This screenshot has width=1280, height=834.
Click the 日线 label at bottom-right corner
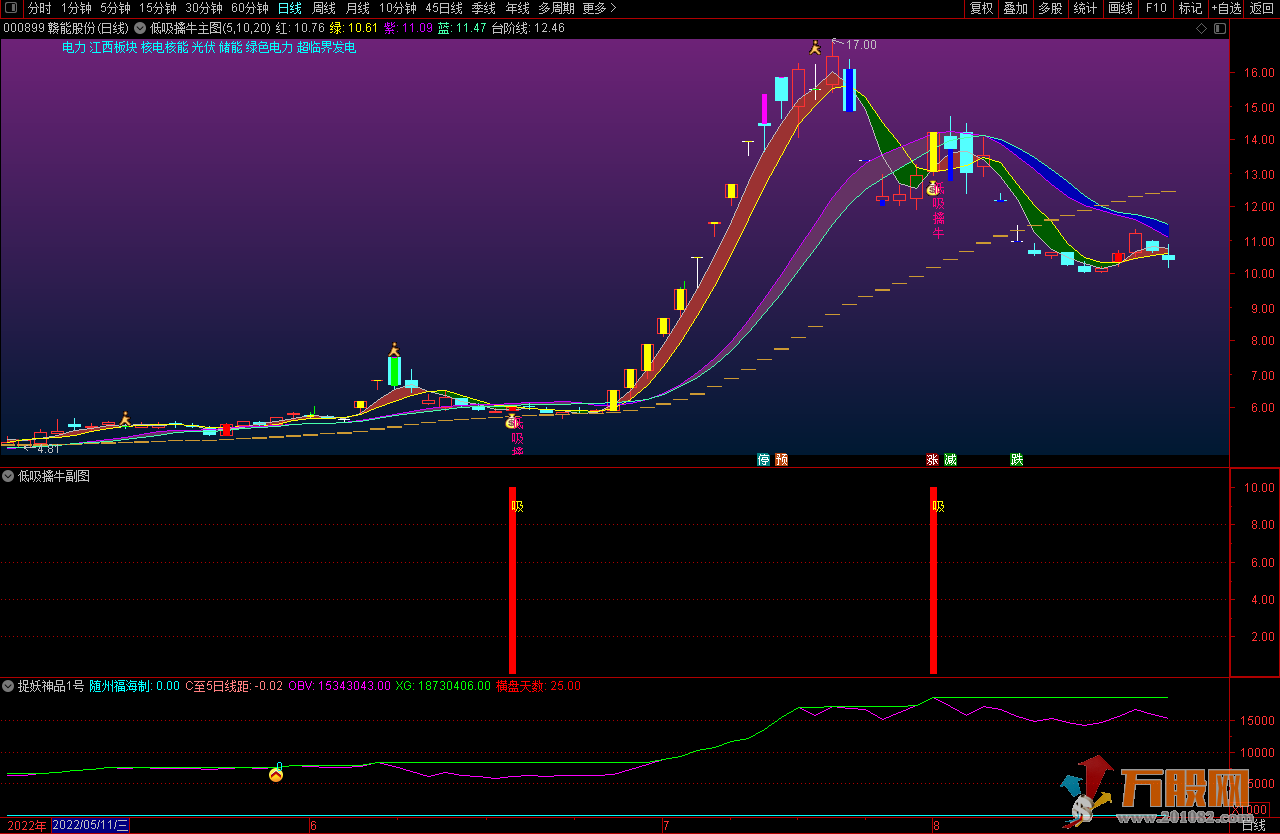tap(1253, 826)
